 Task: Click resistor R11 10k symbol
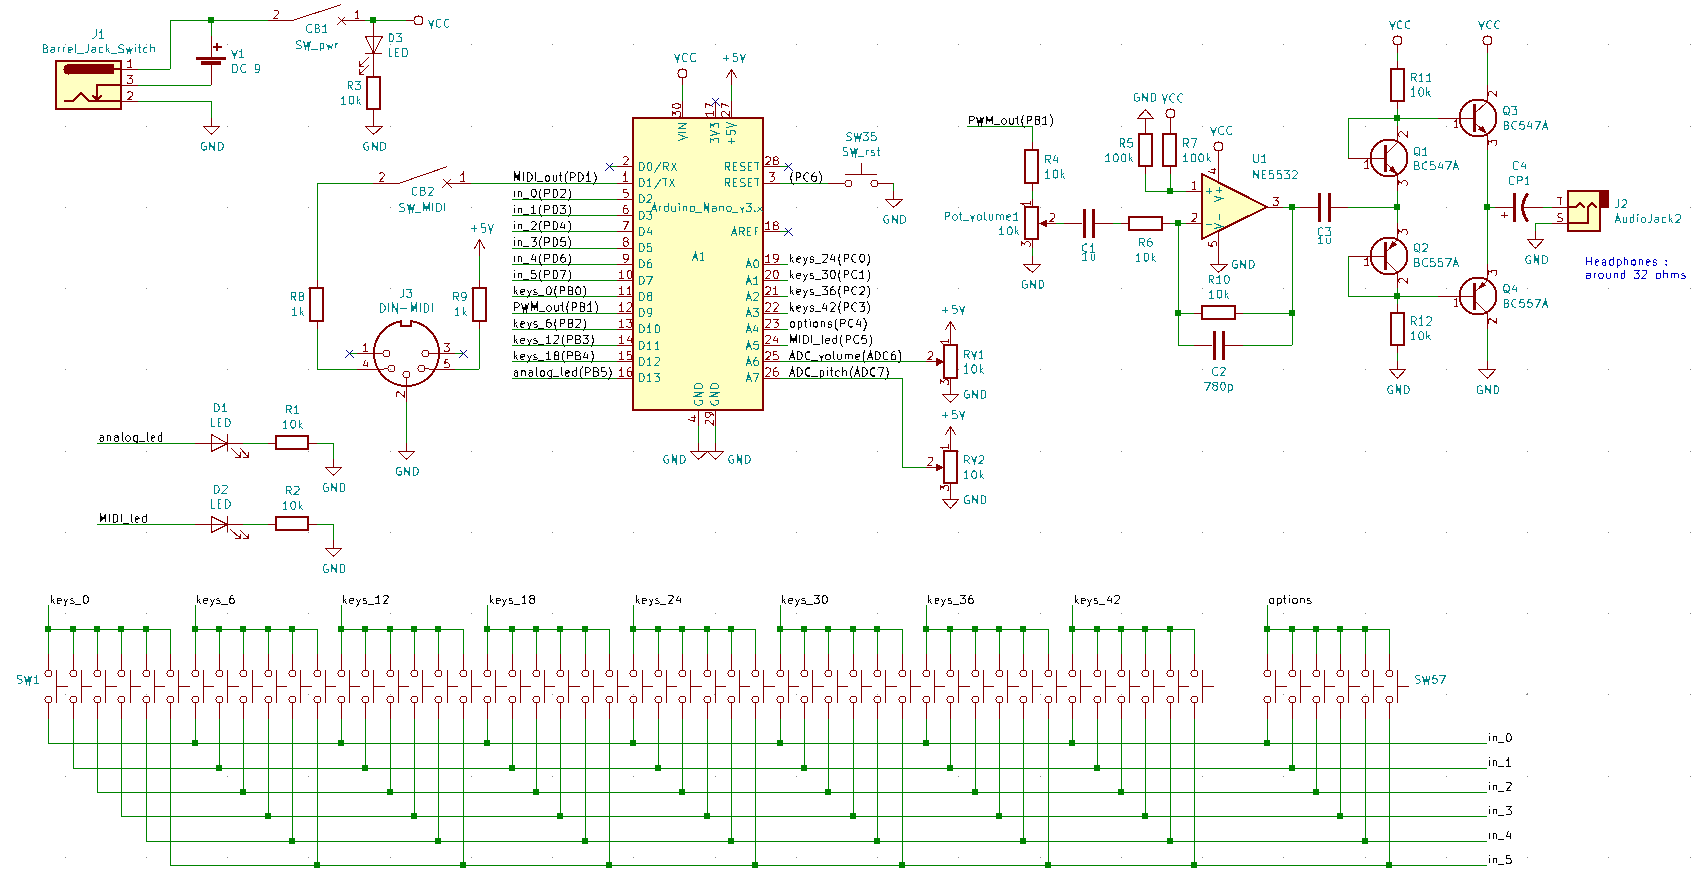[1398, 85]
